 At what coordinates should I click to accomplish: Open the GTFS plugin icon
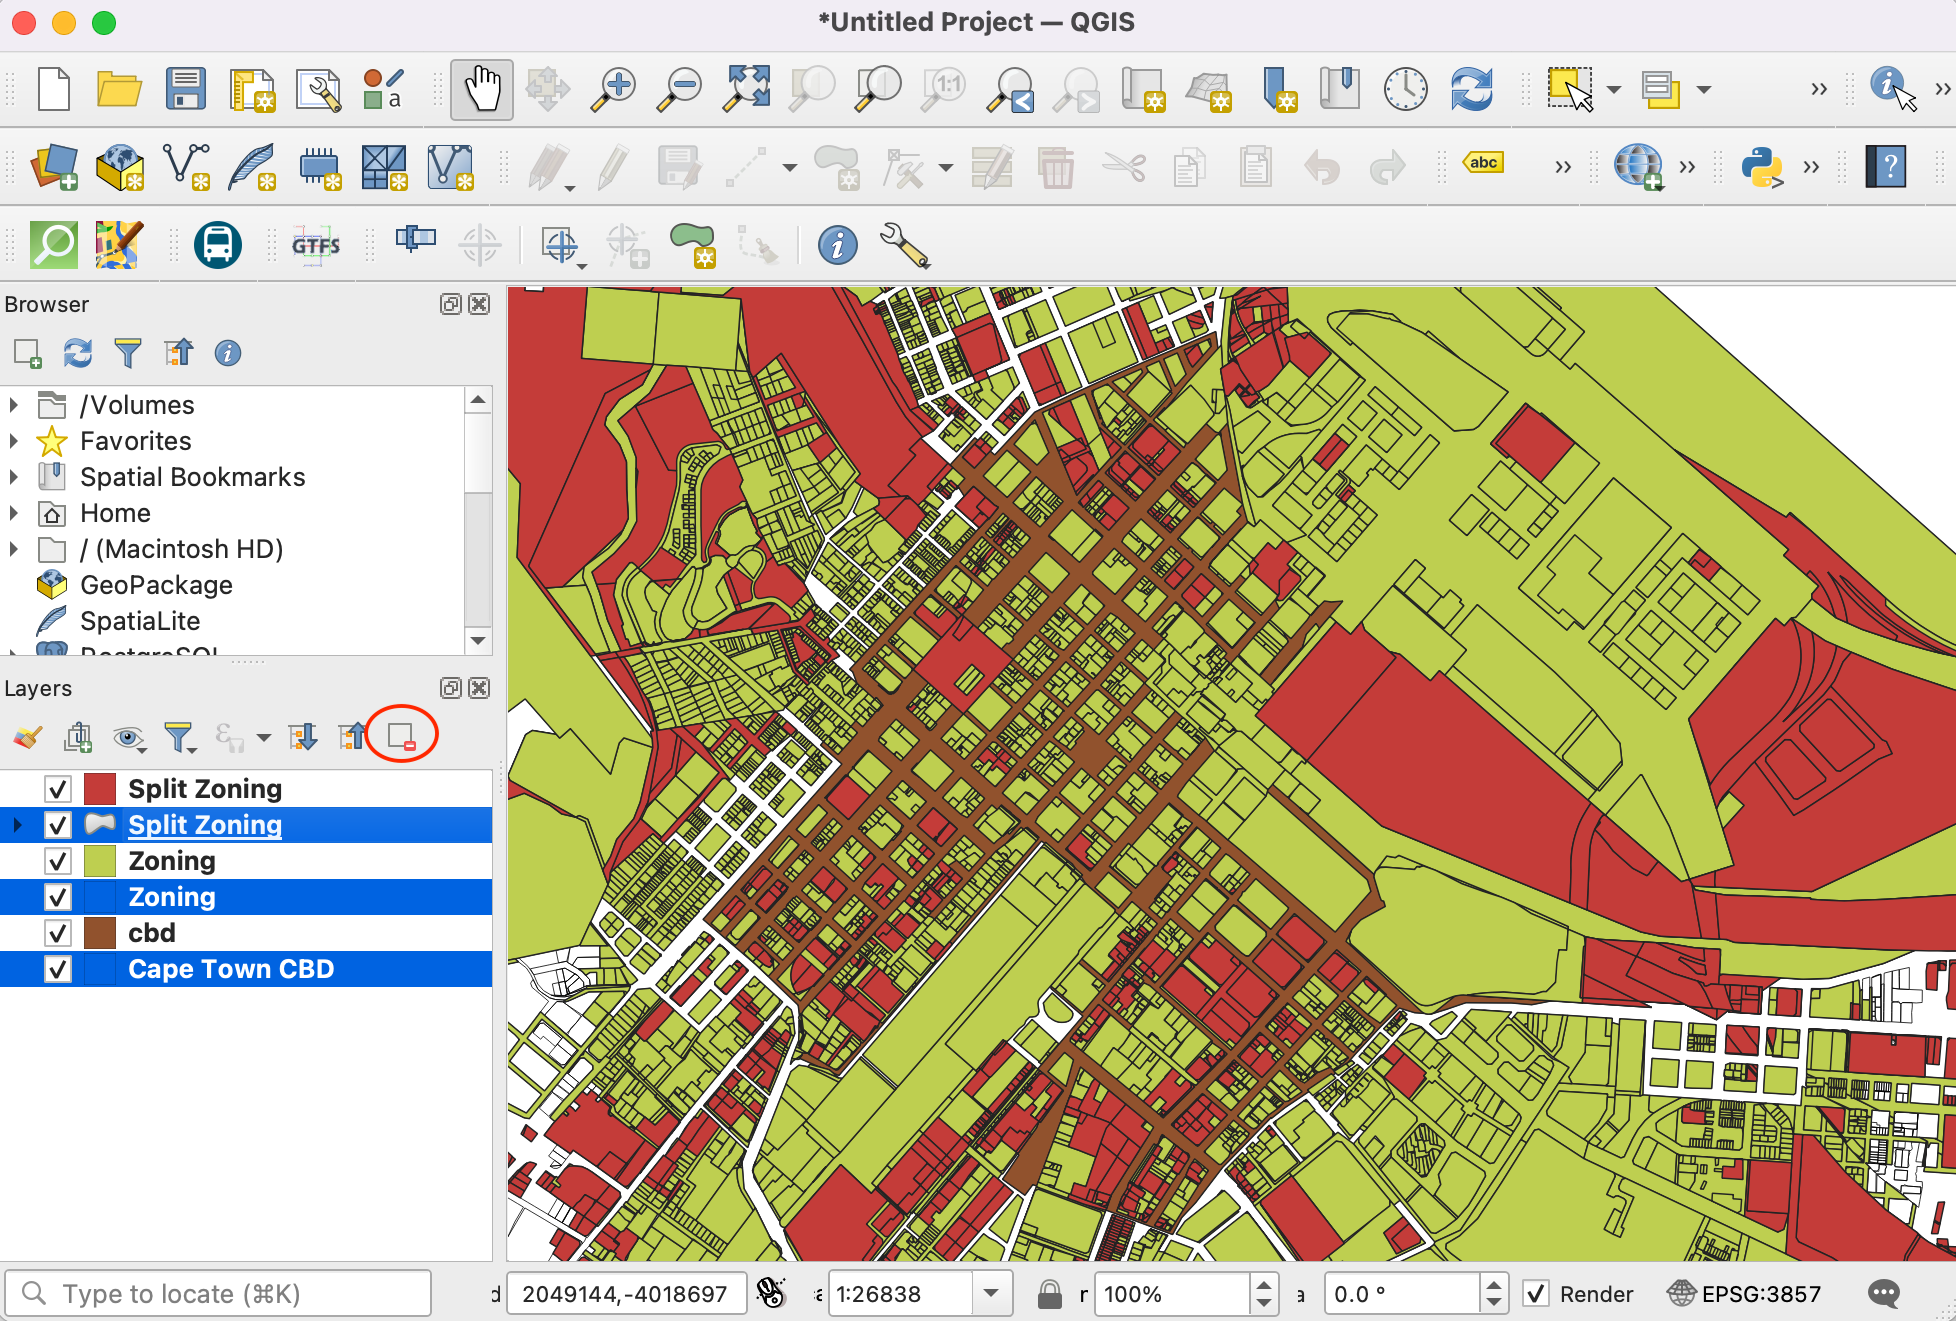click(316, 245)
